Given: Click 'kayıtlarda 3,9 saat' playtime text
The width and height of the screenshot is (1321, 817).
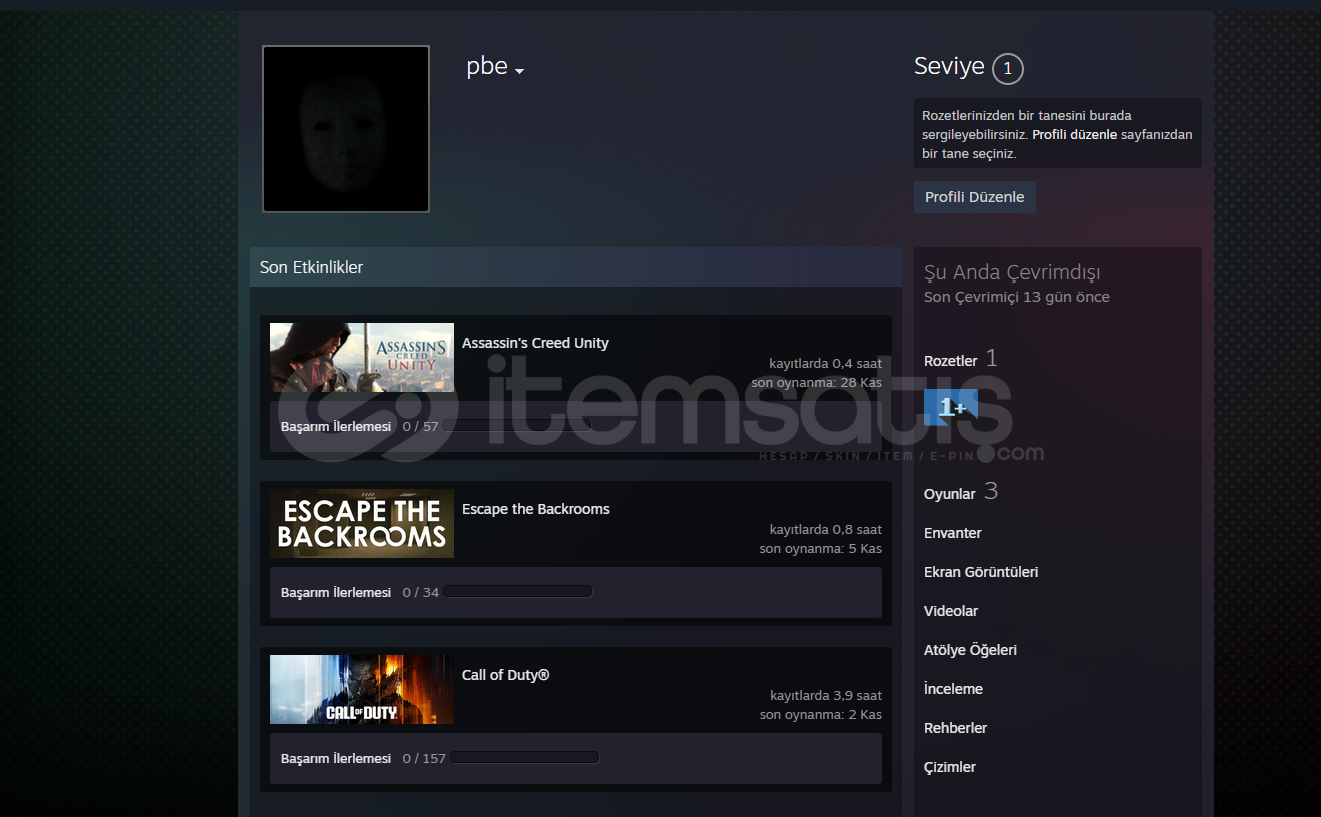Looking at the screenshot, I should [x=826, y=695].
